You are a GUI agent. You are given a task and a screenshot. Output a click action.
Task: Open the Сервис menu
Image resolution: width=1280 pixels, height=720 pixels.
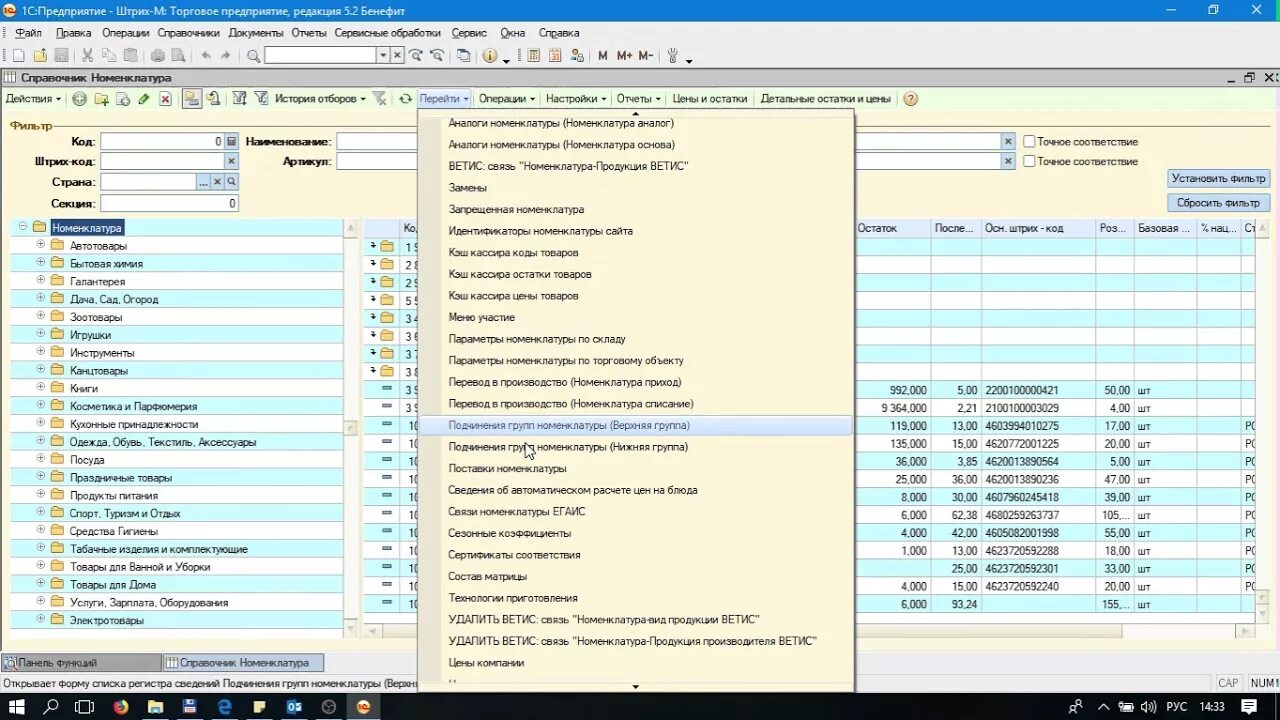469,33
